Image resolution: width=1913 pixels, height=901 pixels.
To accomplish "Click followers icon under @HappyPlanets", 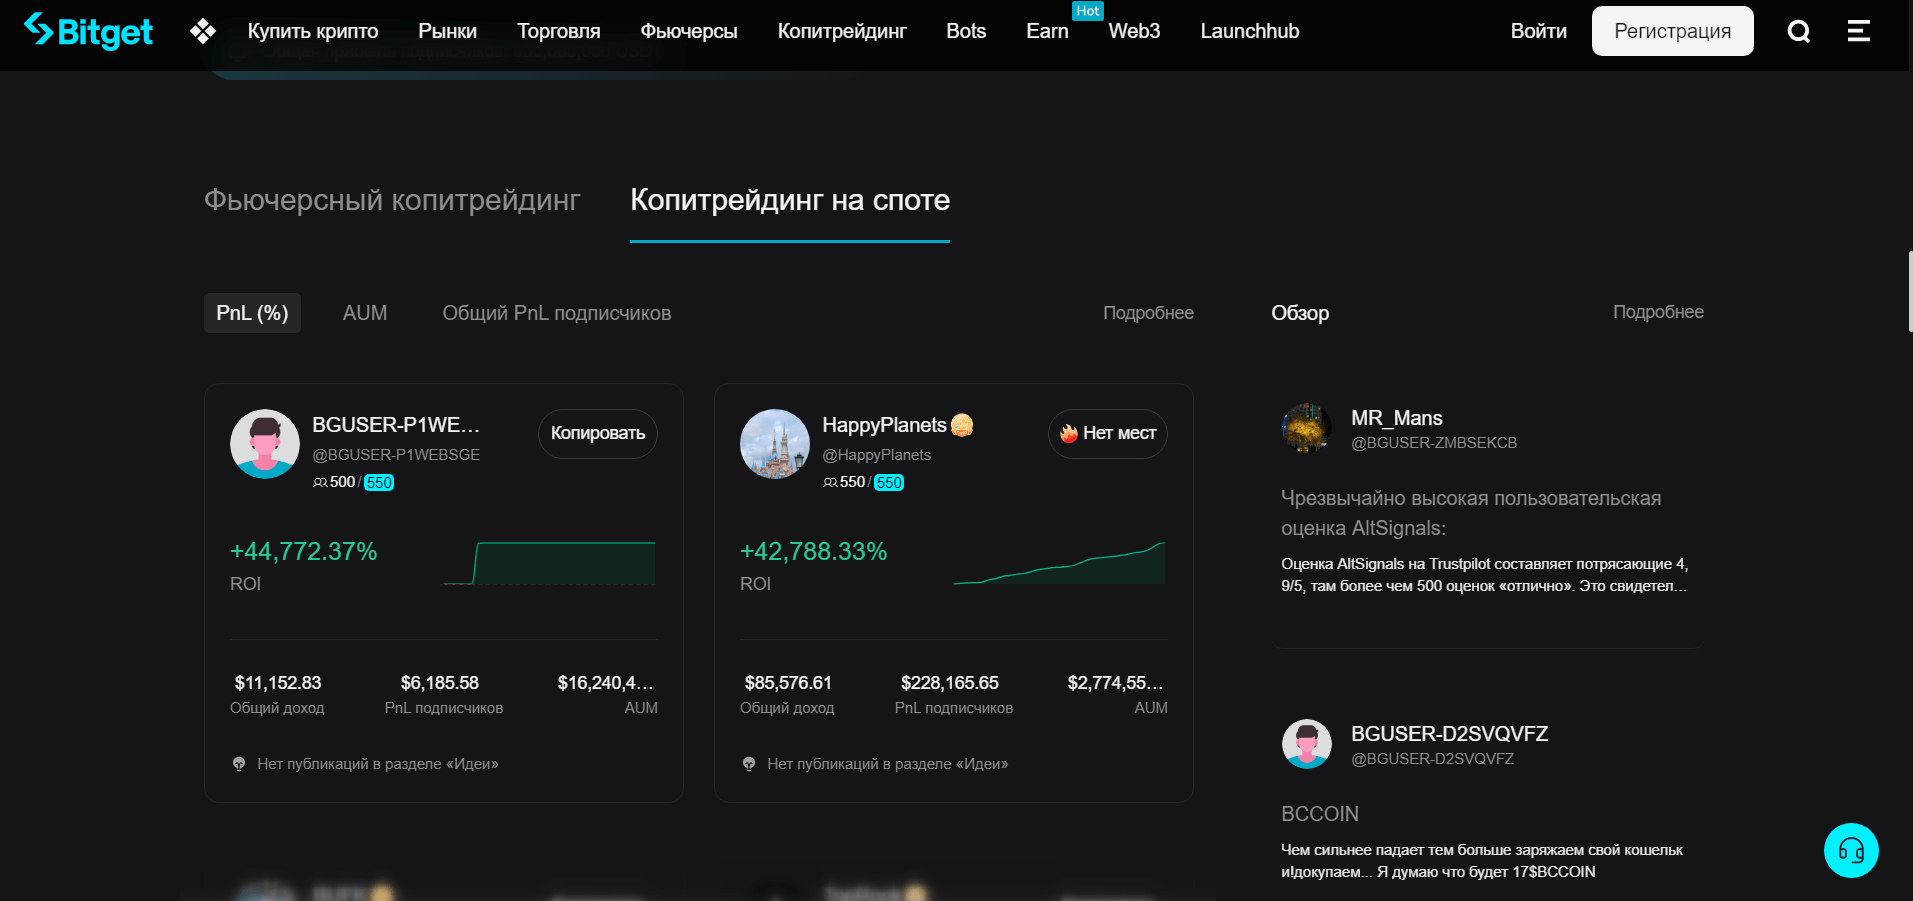I will click(x=830, y=482).
